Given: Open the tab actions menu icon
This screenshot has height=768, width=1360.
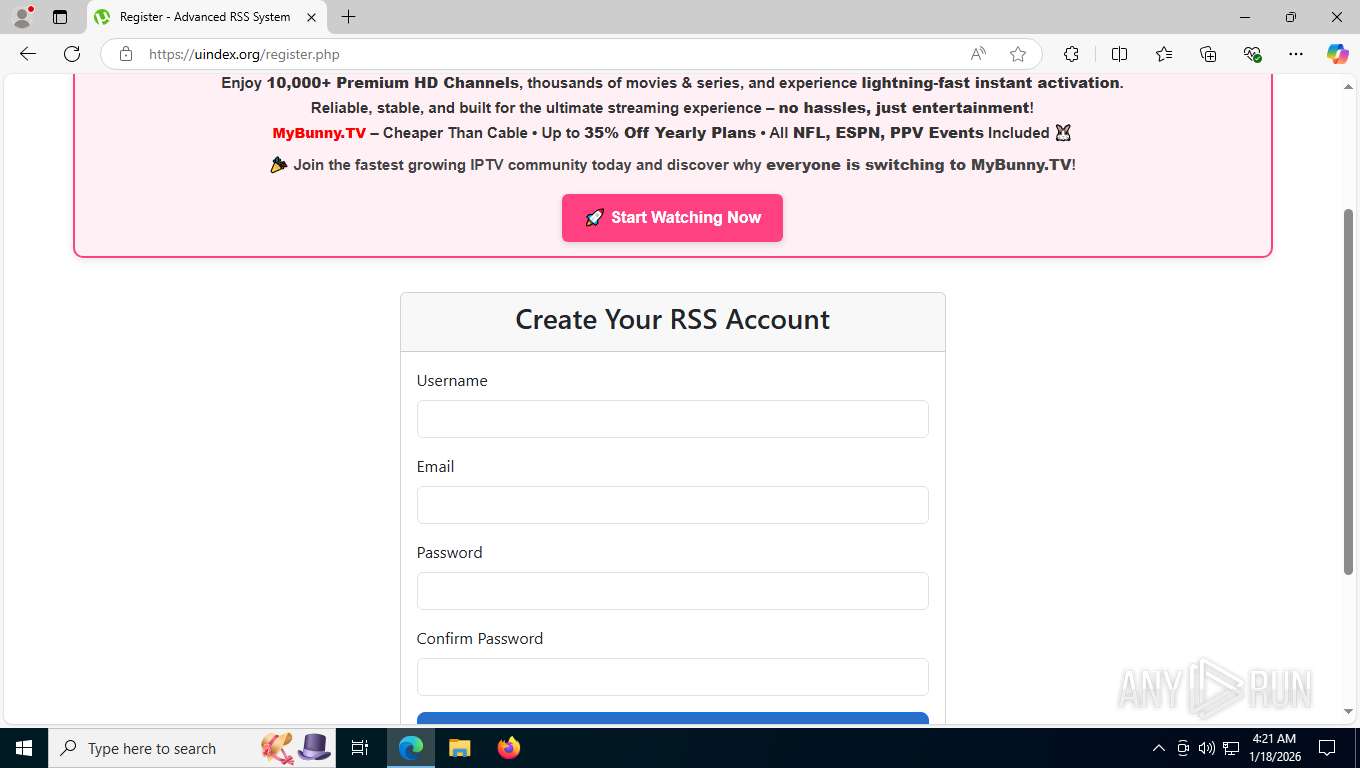Looking at the screenshot, I should tap(60, 17).
